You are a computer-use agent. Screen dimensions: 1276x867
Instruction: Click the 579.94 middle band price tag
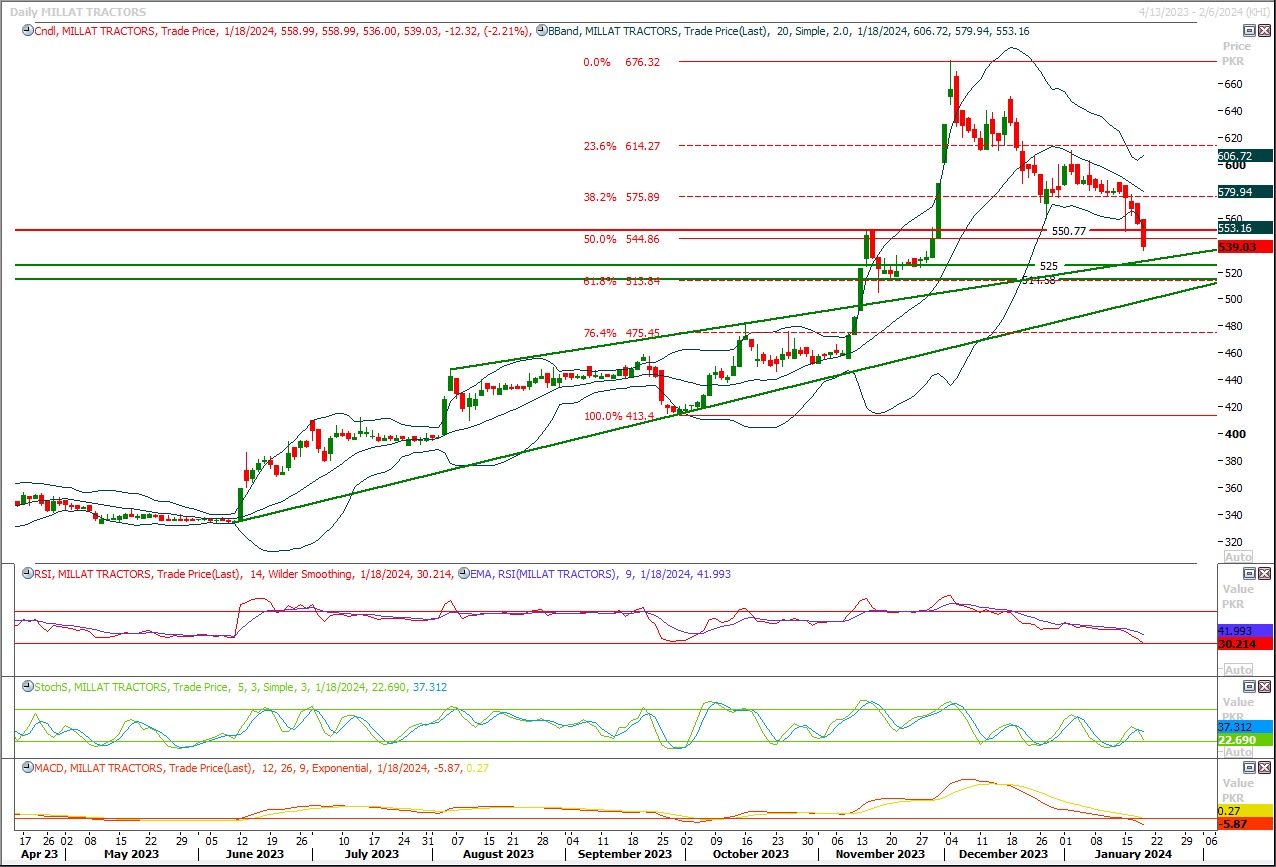[x=1245, y=192]
